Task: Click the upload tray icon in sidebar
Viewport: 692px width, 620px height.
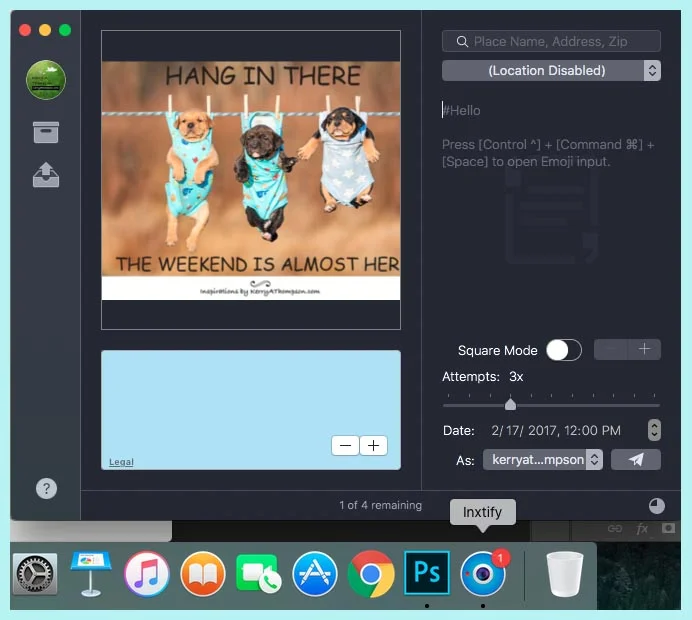Action: coord(46,175)
